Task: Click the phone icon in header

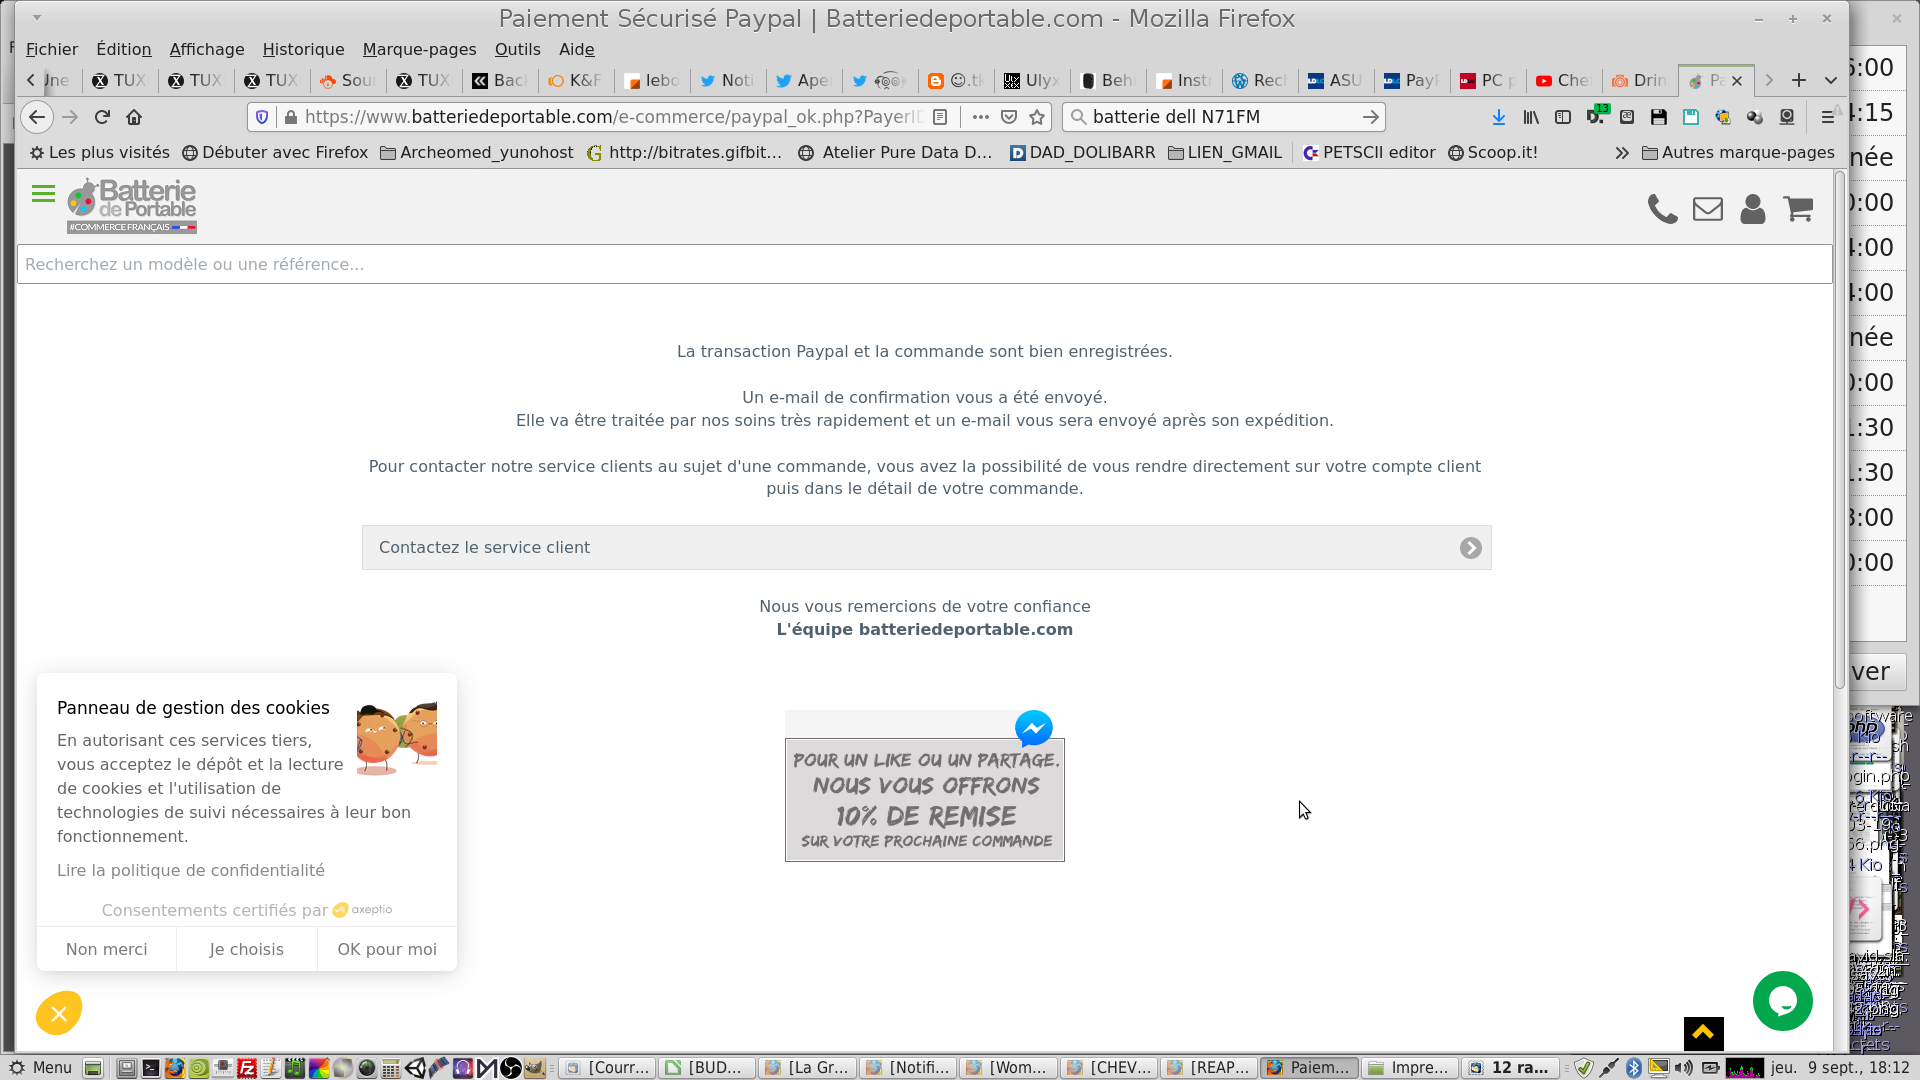Action: point(1662,209)
